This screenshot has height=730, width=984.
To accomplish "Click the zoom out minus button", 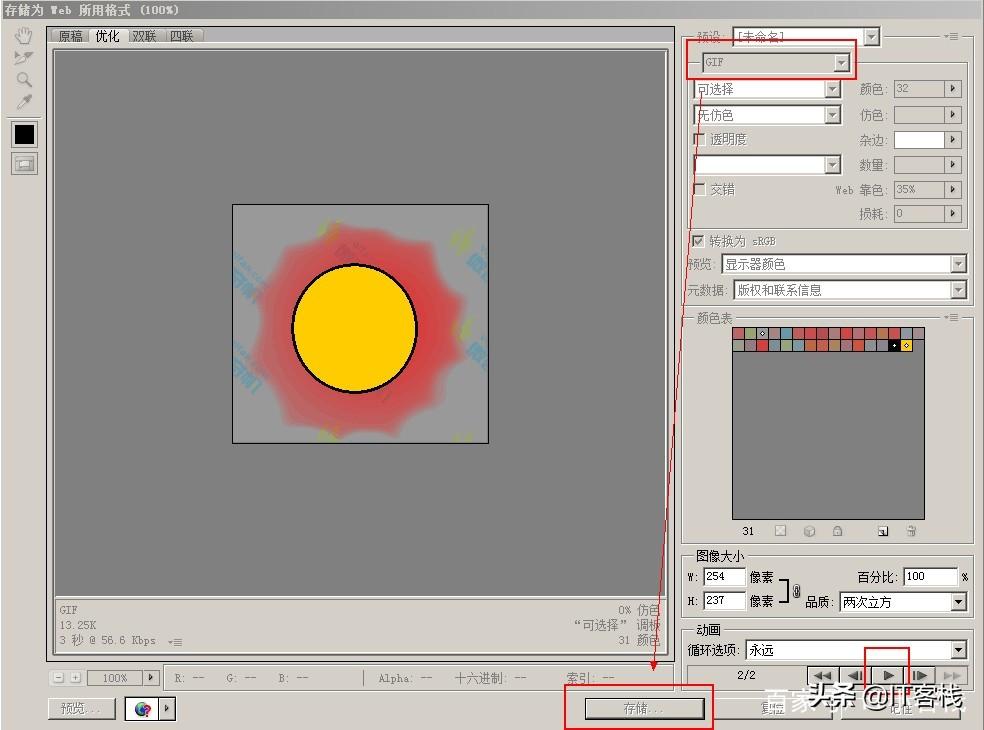I will [58, 678].
